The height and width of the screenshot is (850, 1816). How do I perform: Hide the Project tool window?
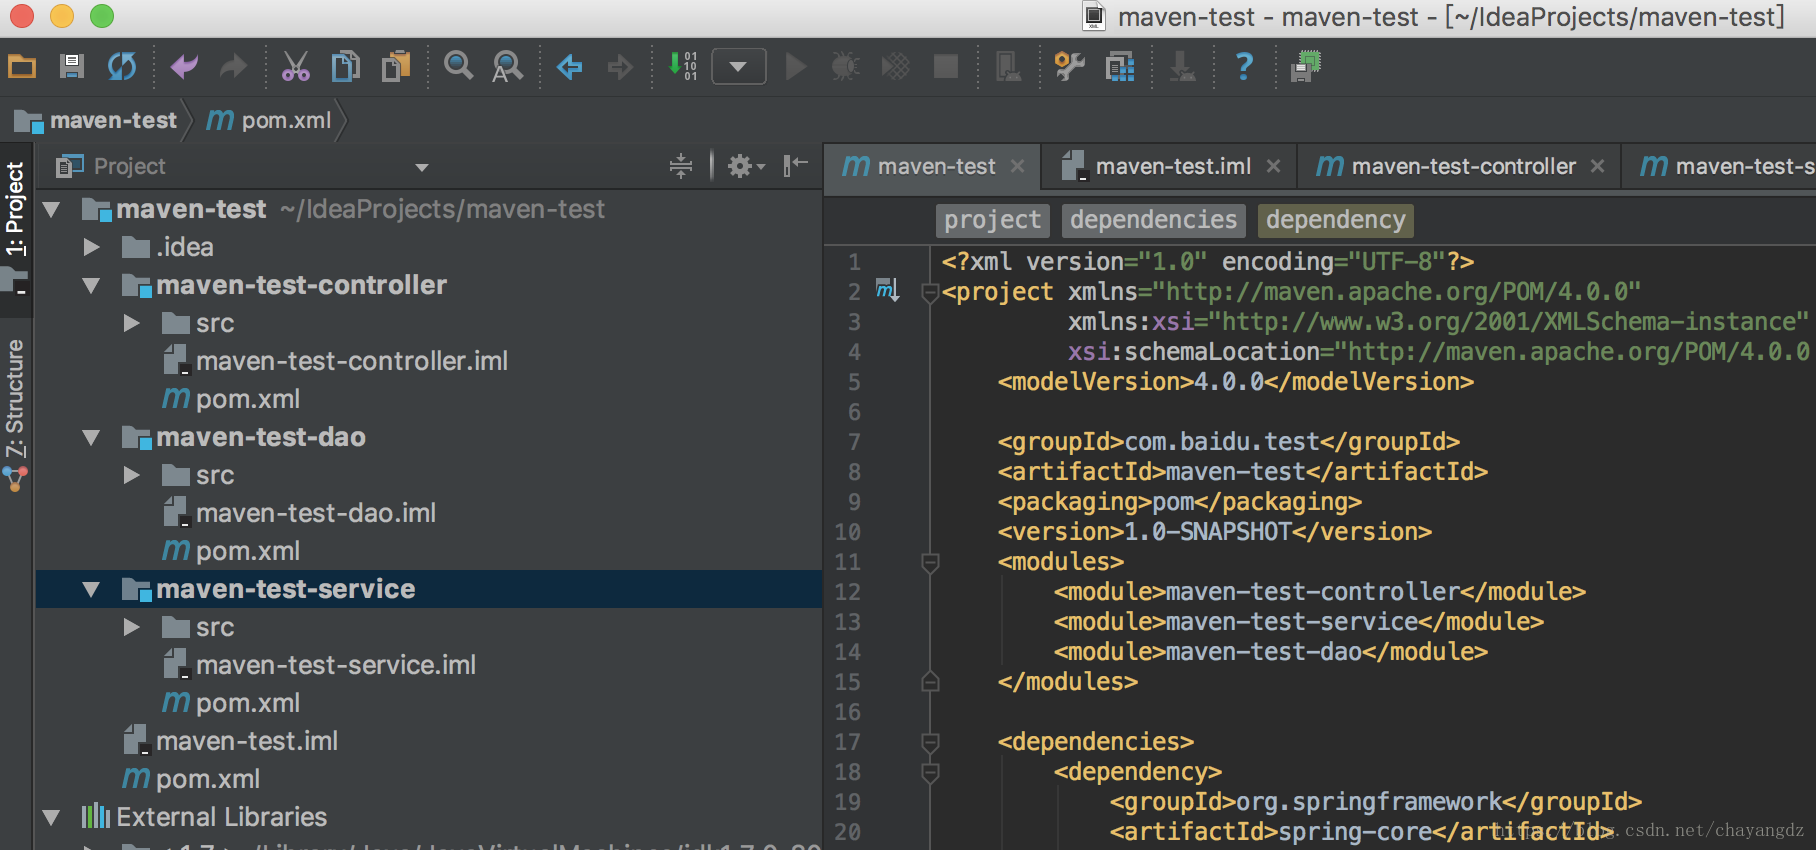(x=795, y=166)
